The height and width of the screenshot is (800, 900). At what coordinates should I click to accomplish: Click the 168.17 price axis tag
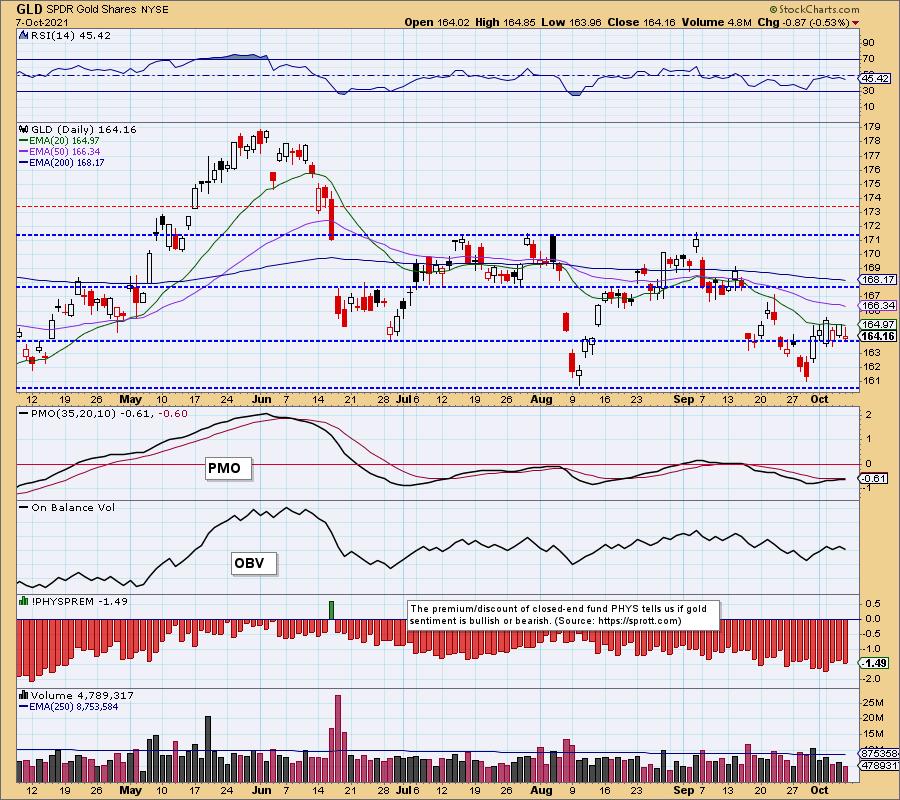click(x=878, y=279)
